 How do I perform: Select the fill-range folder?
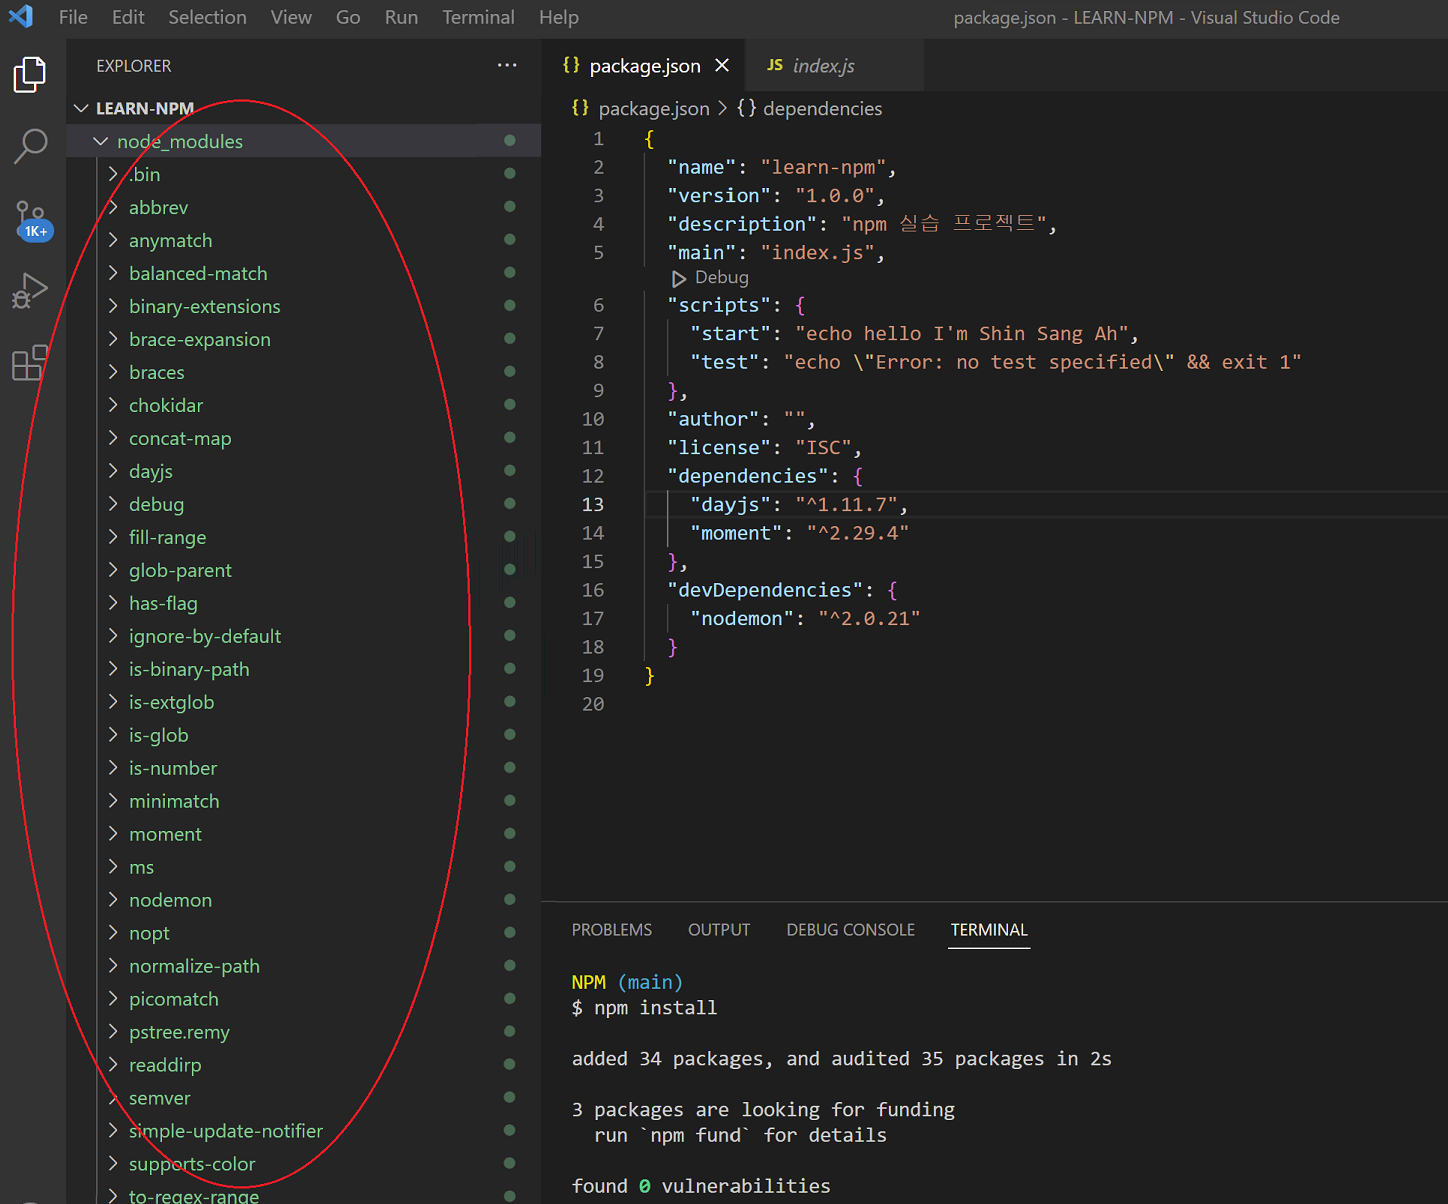[303, 537]
